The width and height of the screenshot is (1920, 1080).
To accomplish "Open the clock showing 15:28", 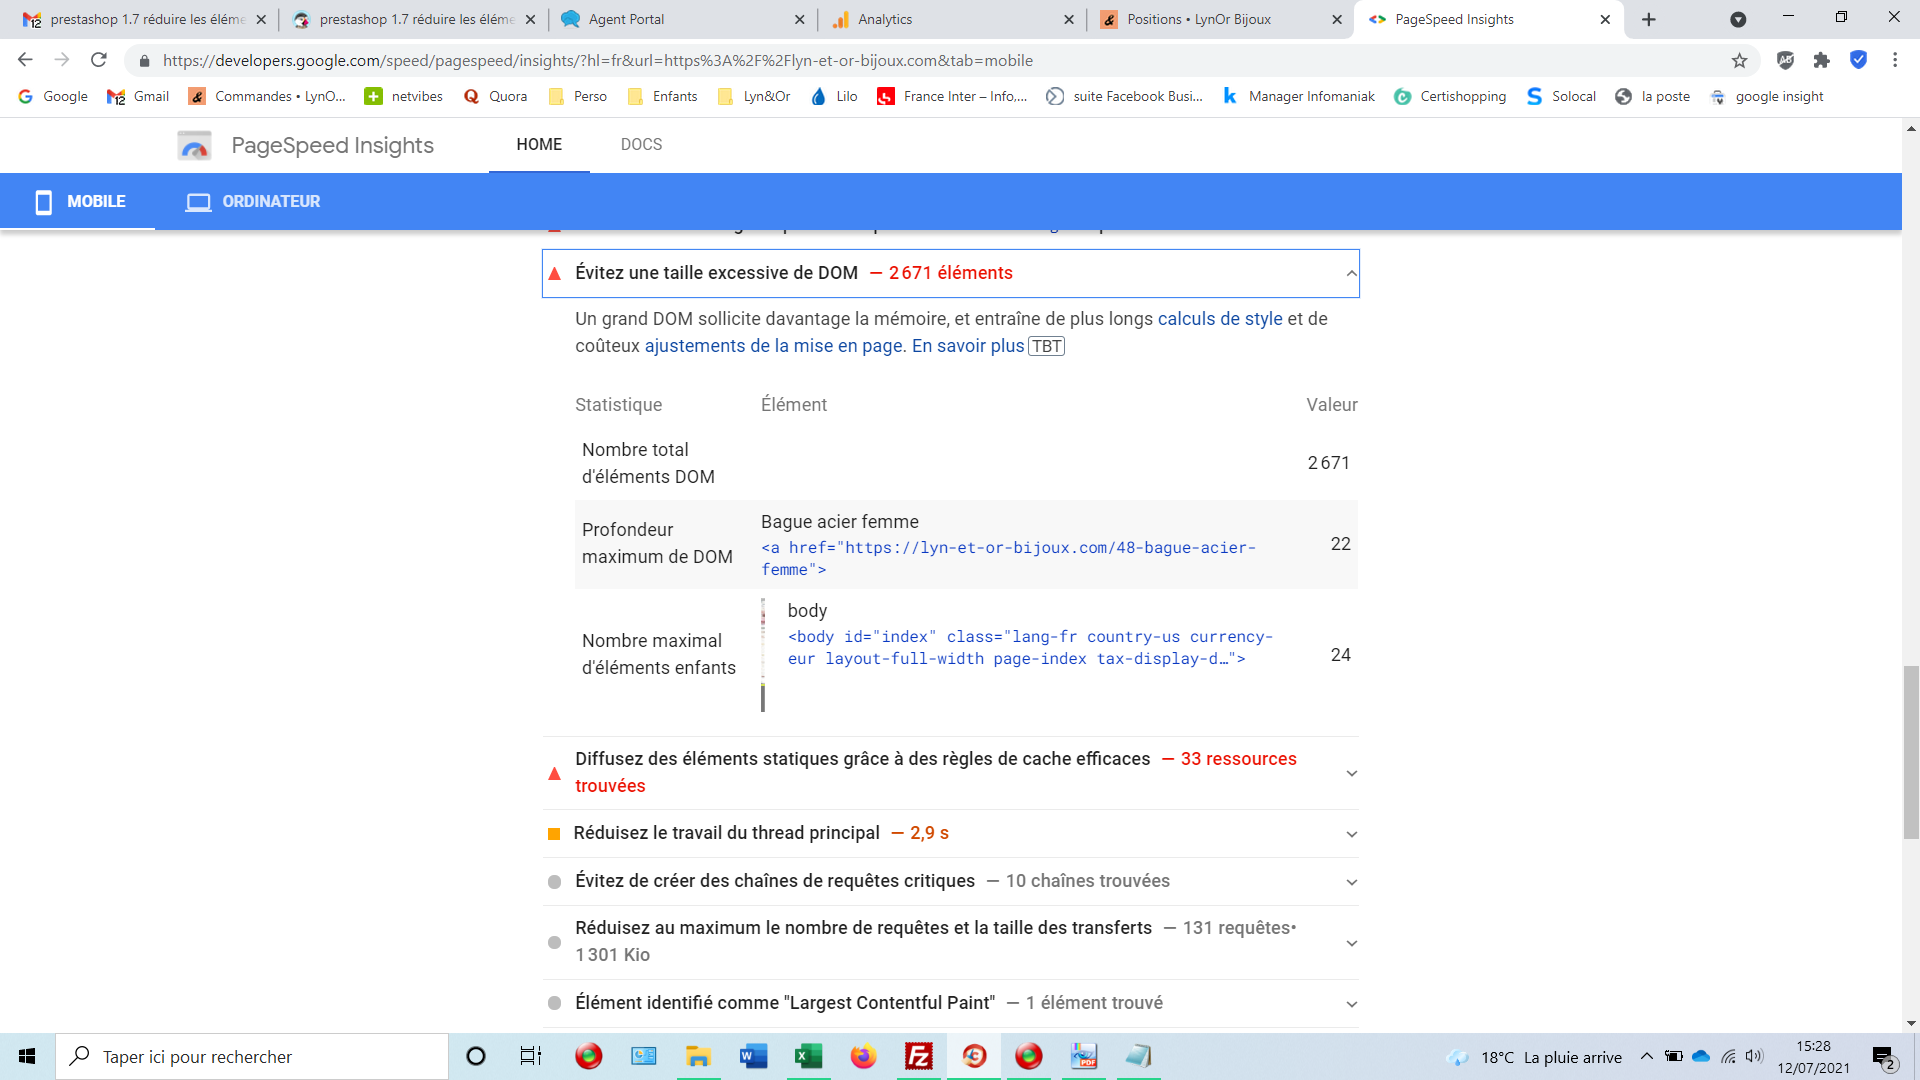I will [x=1814, y=1057].
